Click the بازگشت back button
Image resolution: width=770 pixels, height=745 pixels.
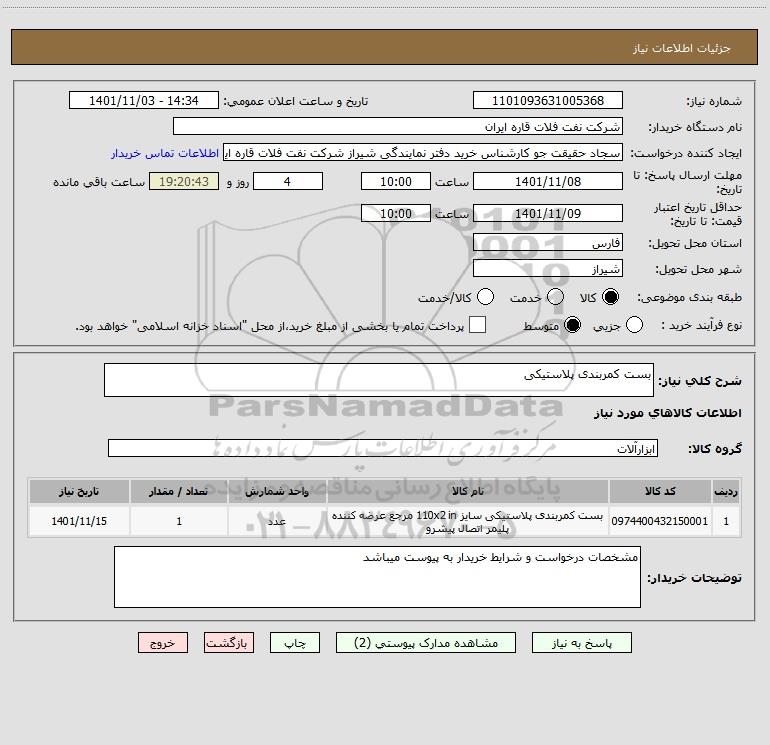(x=229, y=643)
